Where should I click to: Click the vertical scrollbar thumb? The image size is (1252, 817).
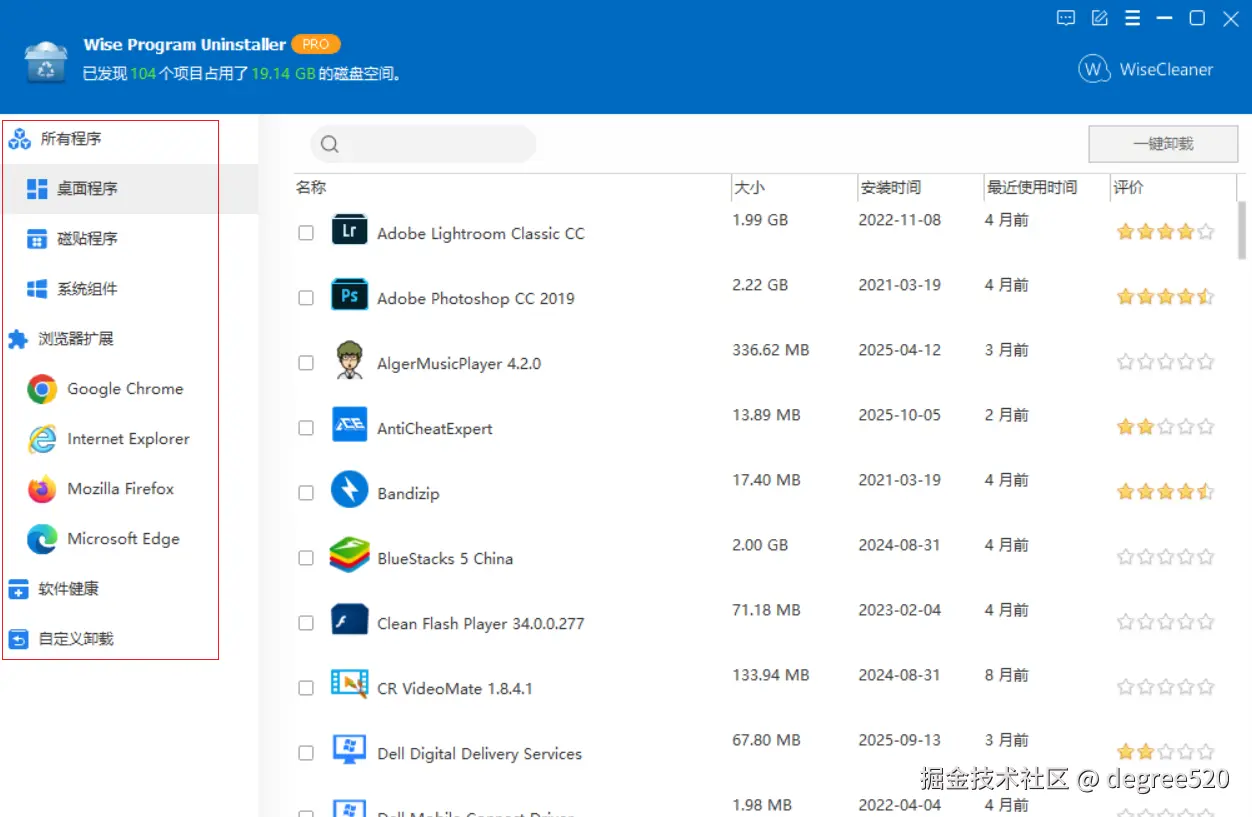tap(1242, 229)
